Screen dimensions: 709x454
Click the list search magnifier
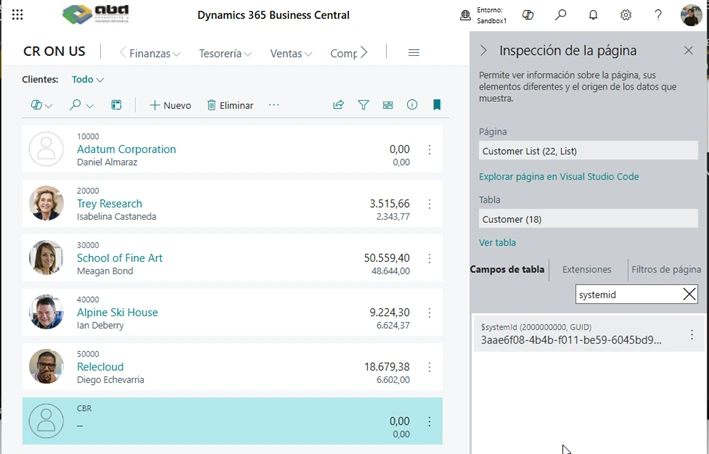(x=75, y=105)
